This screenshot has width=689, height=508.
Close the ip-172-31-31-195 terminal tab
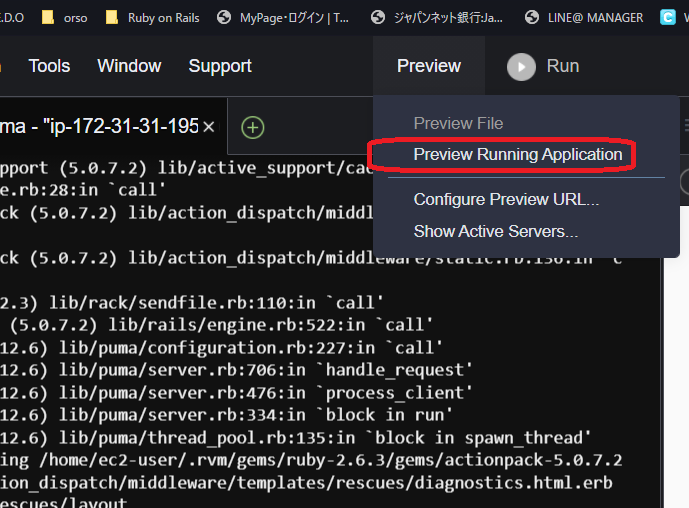209,127
